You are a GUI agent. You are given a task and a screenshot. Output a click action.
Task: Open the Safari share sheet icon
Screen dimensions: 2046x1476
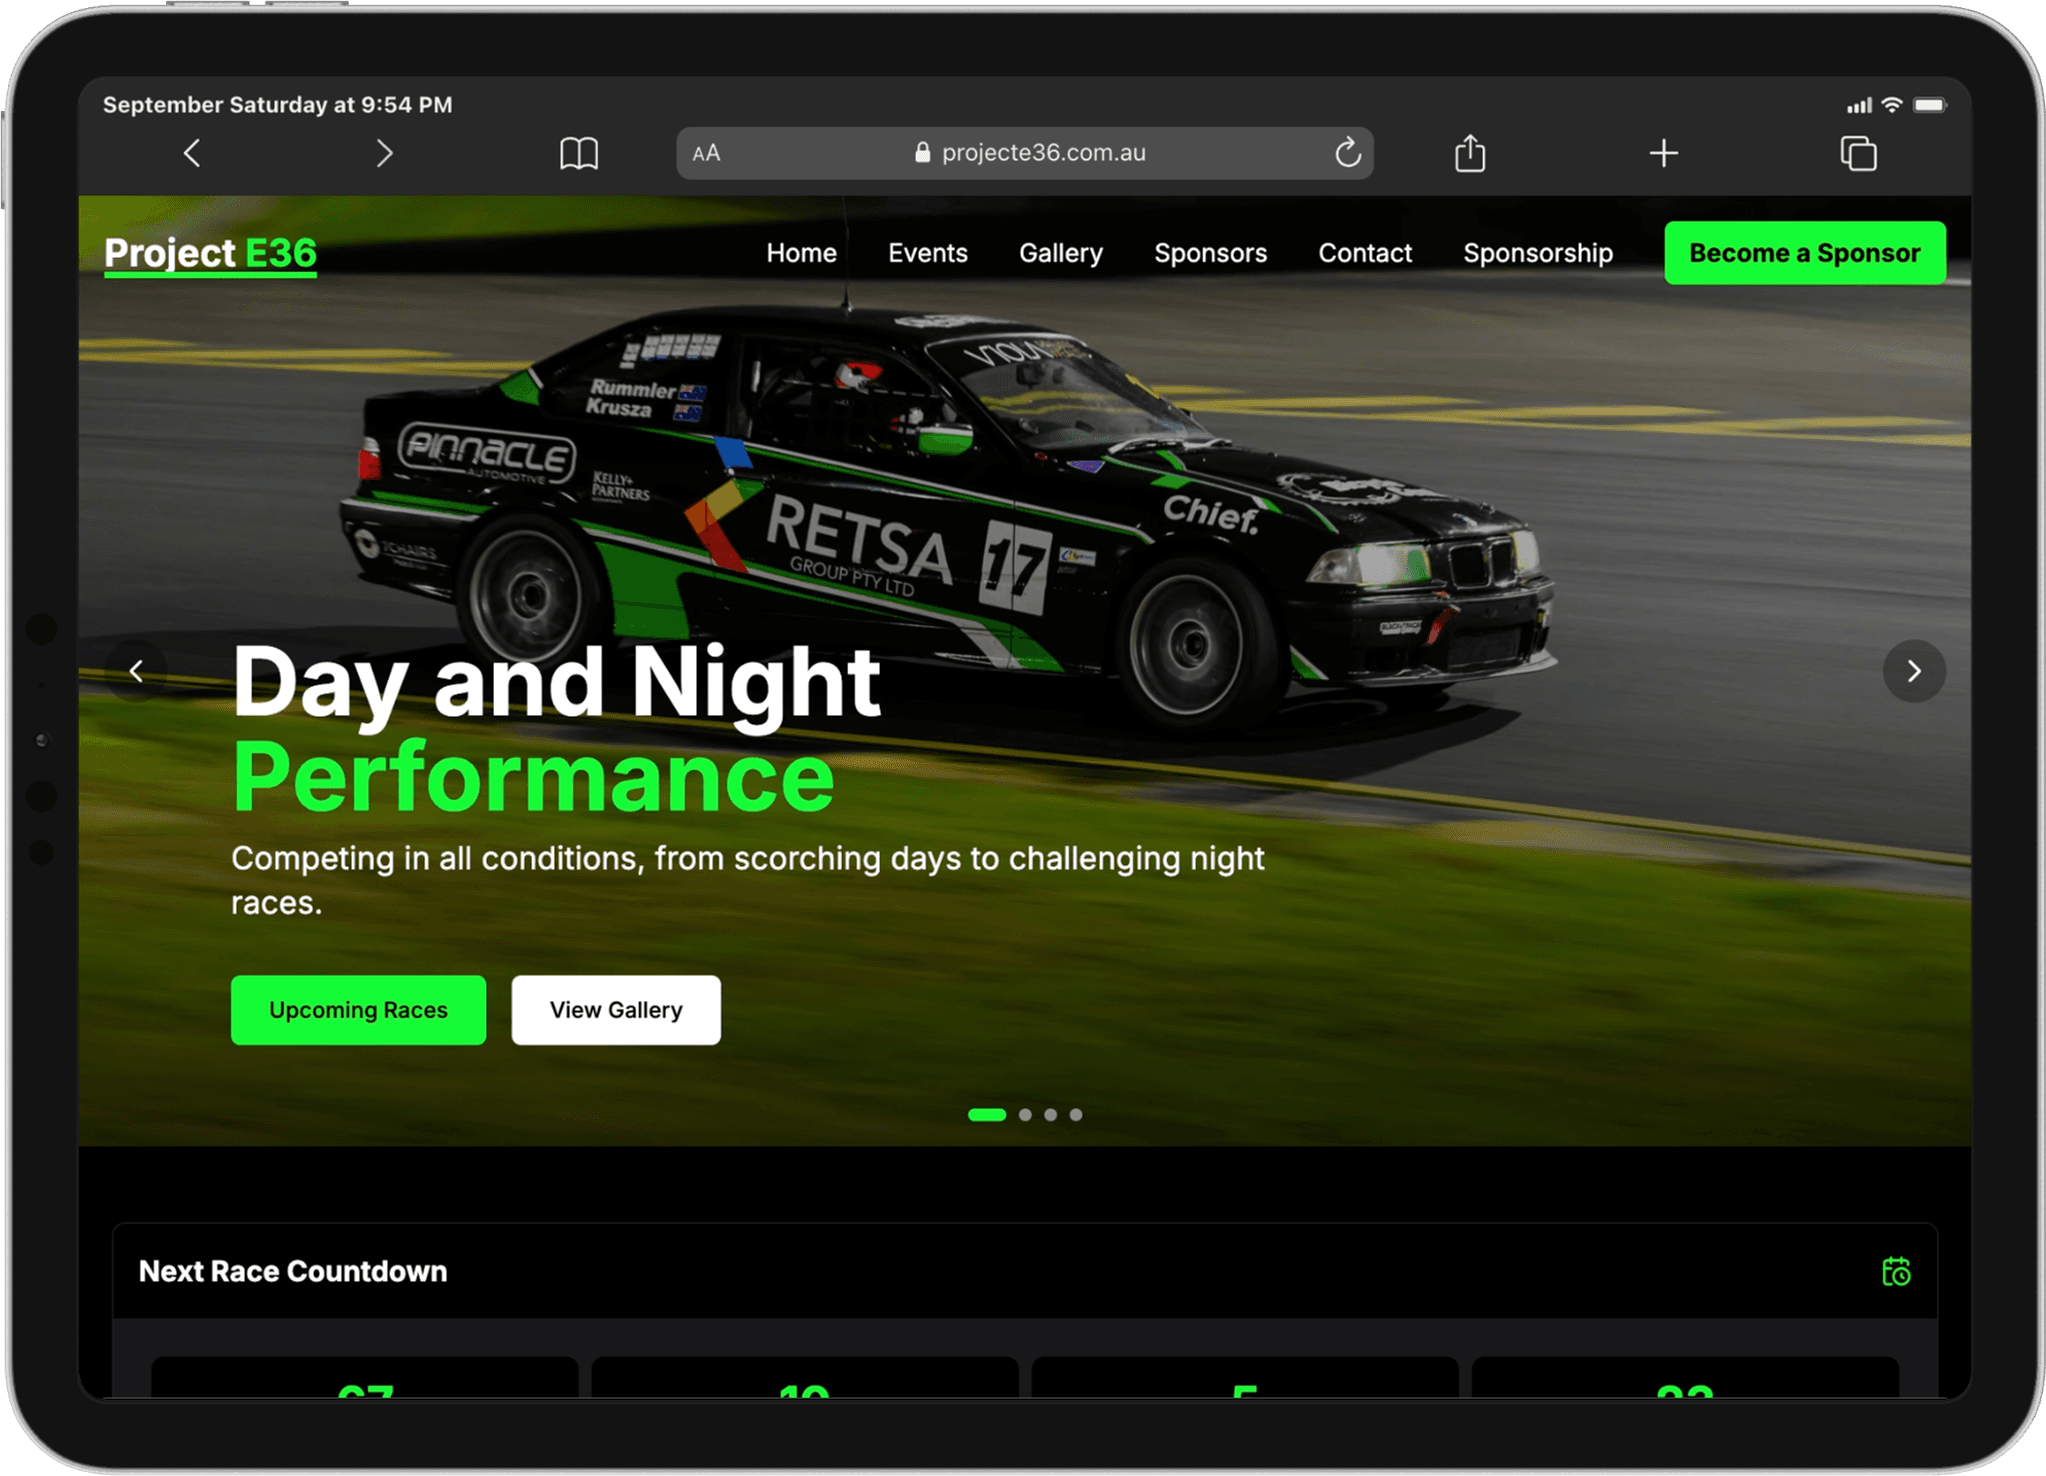tap(1469, 153)
